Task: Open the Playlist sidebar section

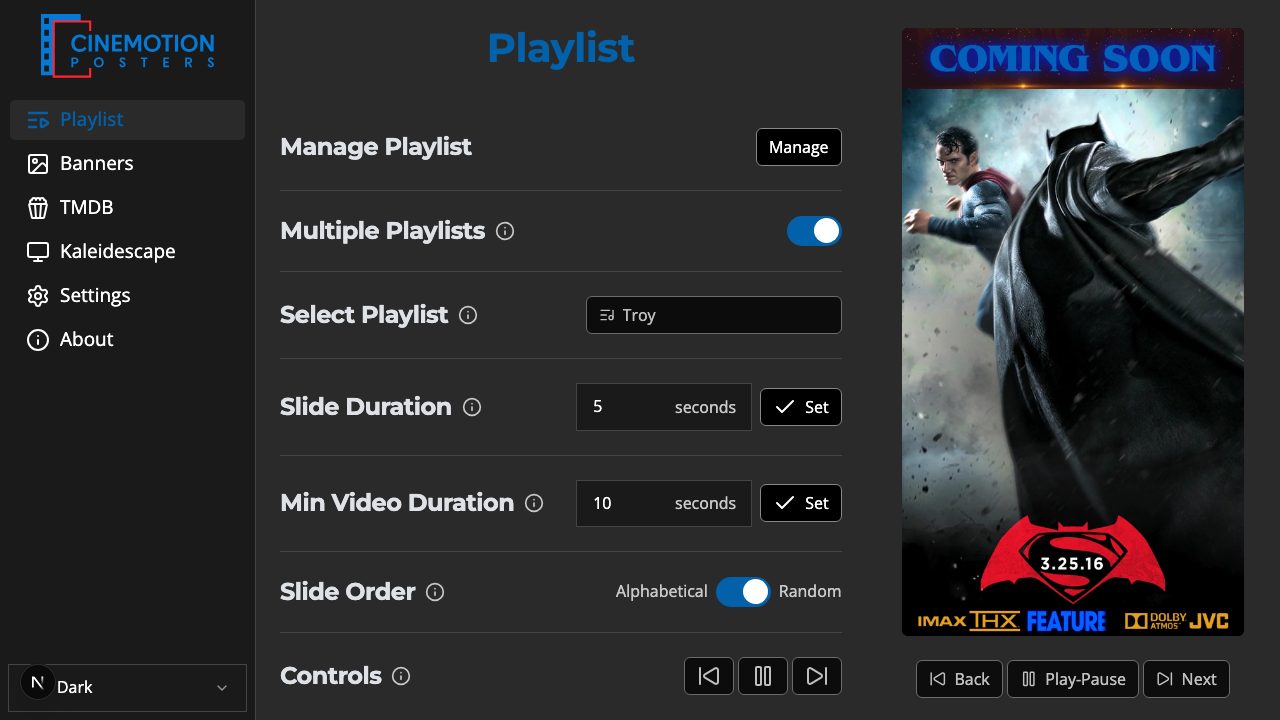Action: [x=127, y=120]
